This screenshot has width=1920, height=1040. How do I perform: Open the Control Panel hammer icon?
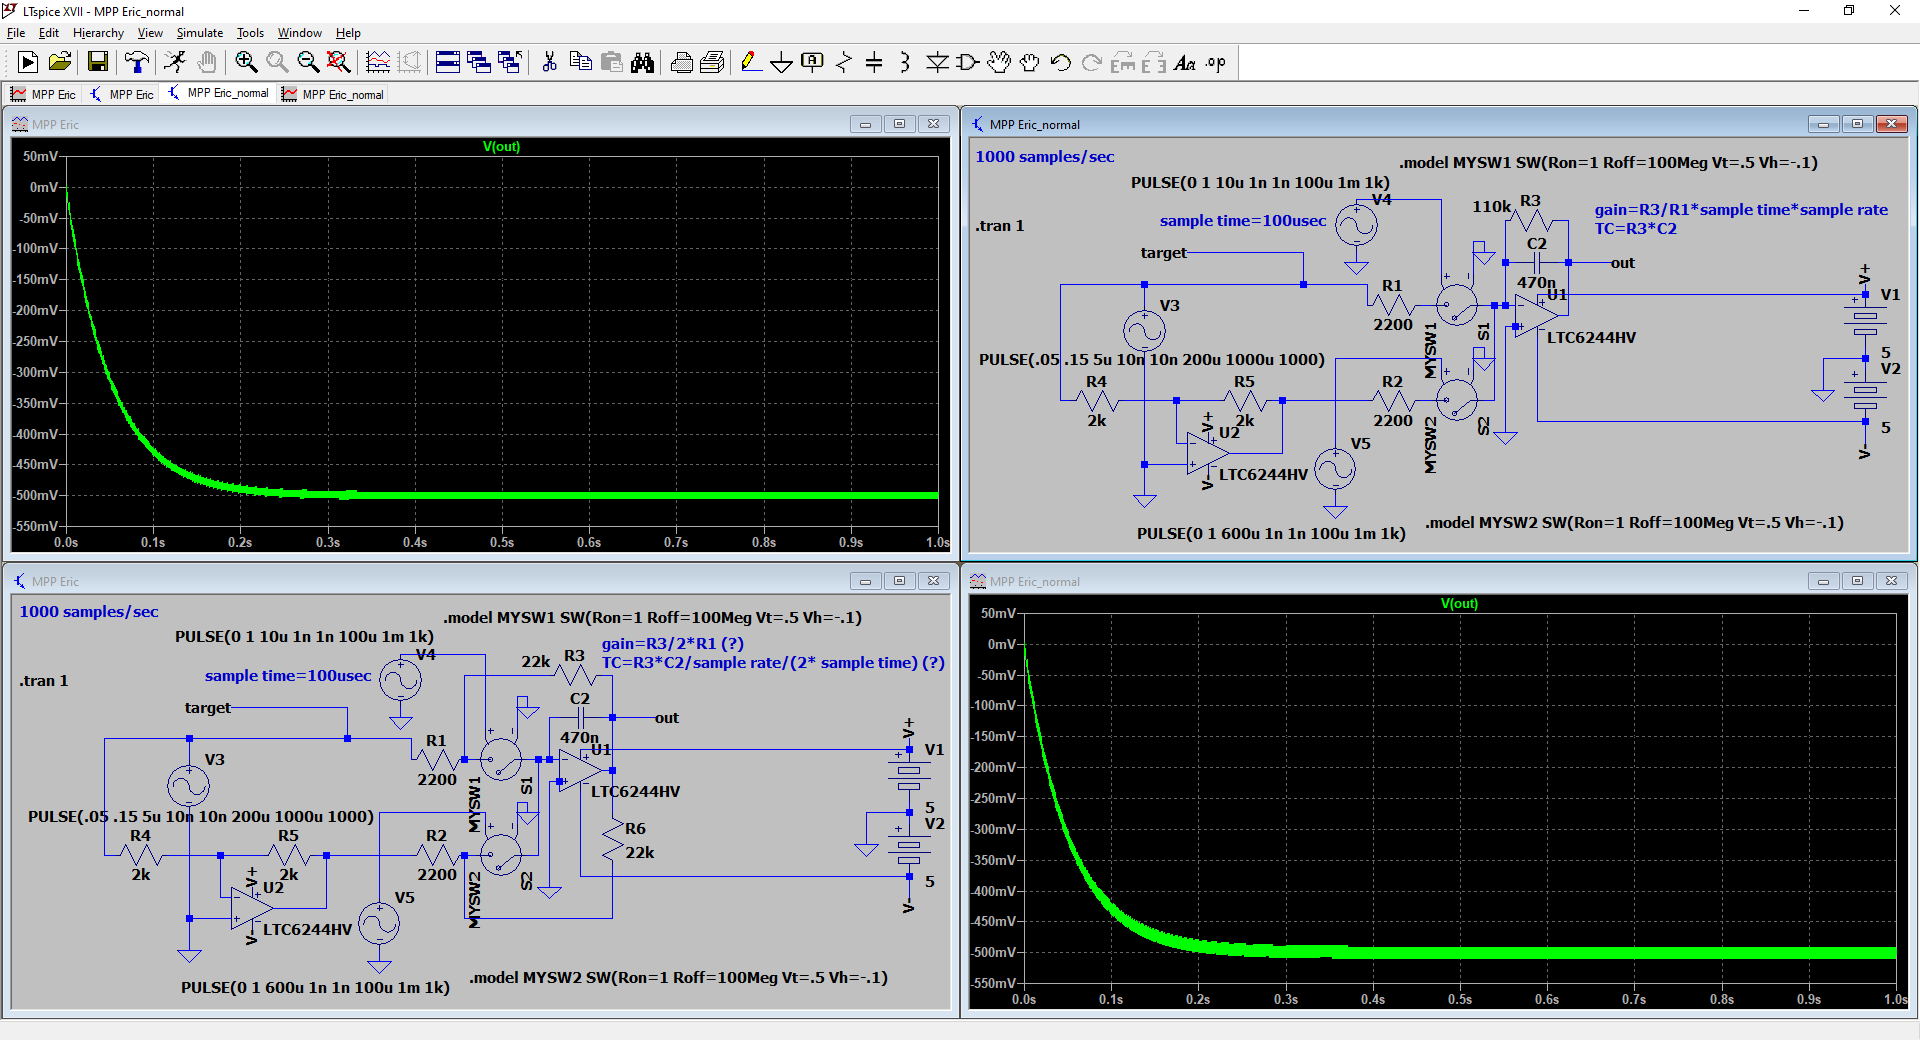coord(137,63)
